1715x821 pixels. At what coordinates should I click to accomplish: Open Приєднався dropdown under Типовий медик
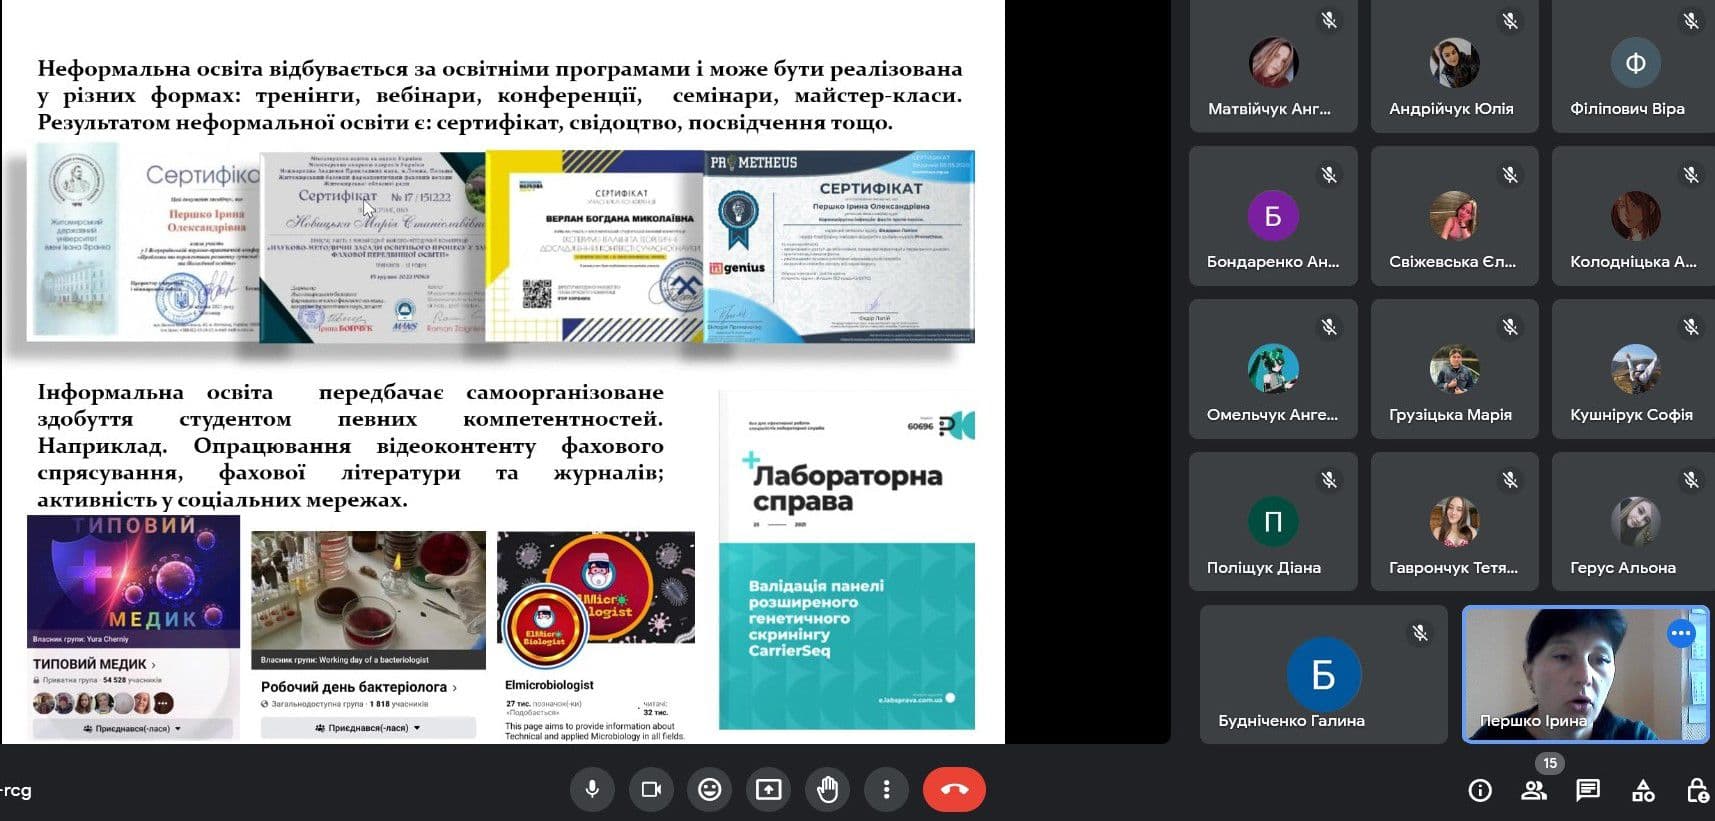coord(133,729)
